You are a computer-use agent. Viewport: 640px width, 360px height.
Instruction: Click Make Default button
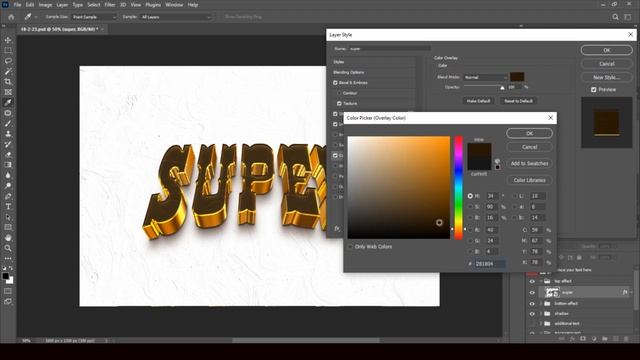click(x=478, y=101)
